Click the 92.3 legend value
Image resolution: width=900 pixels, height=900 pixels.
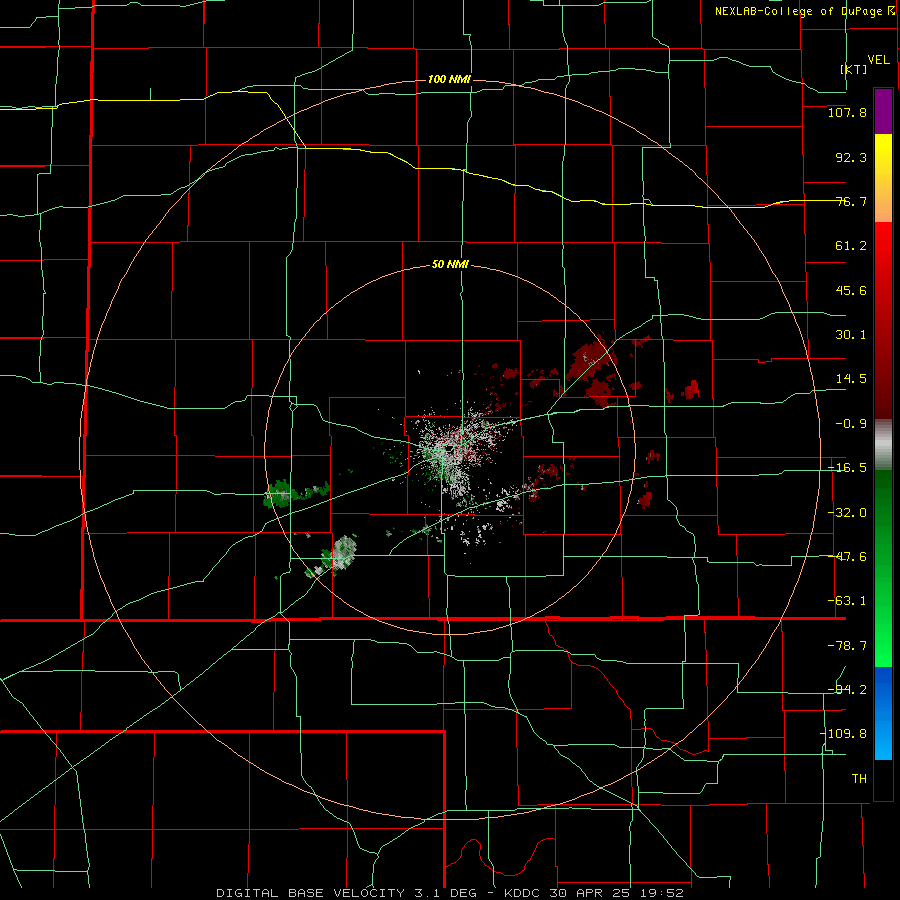(x=851, y=157)
